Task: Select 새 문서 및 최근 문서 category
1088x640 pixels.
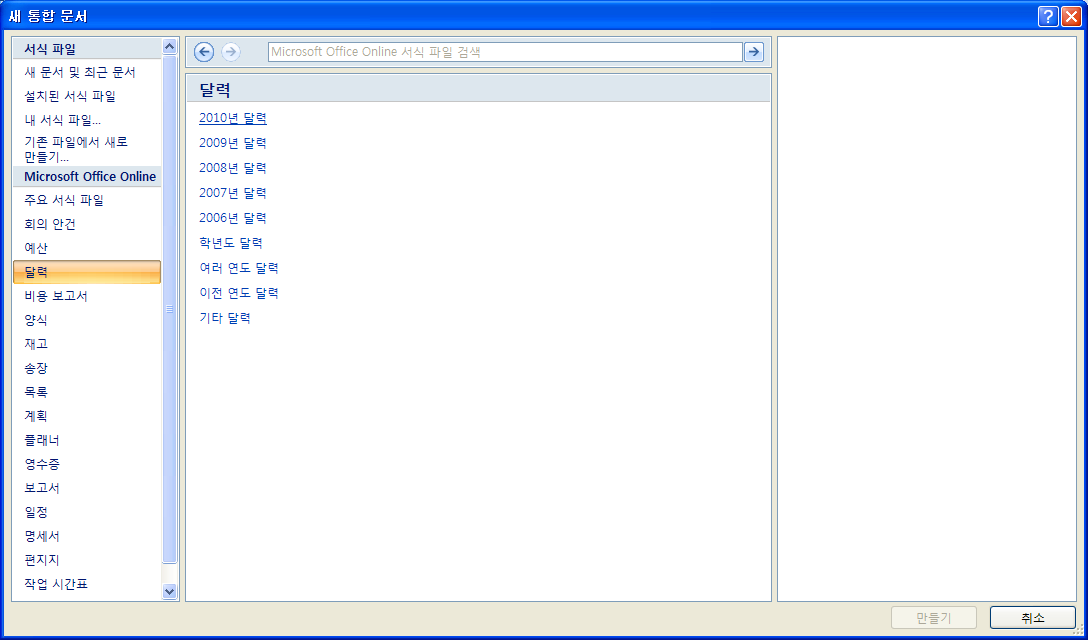Action: 87,72
